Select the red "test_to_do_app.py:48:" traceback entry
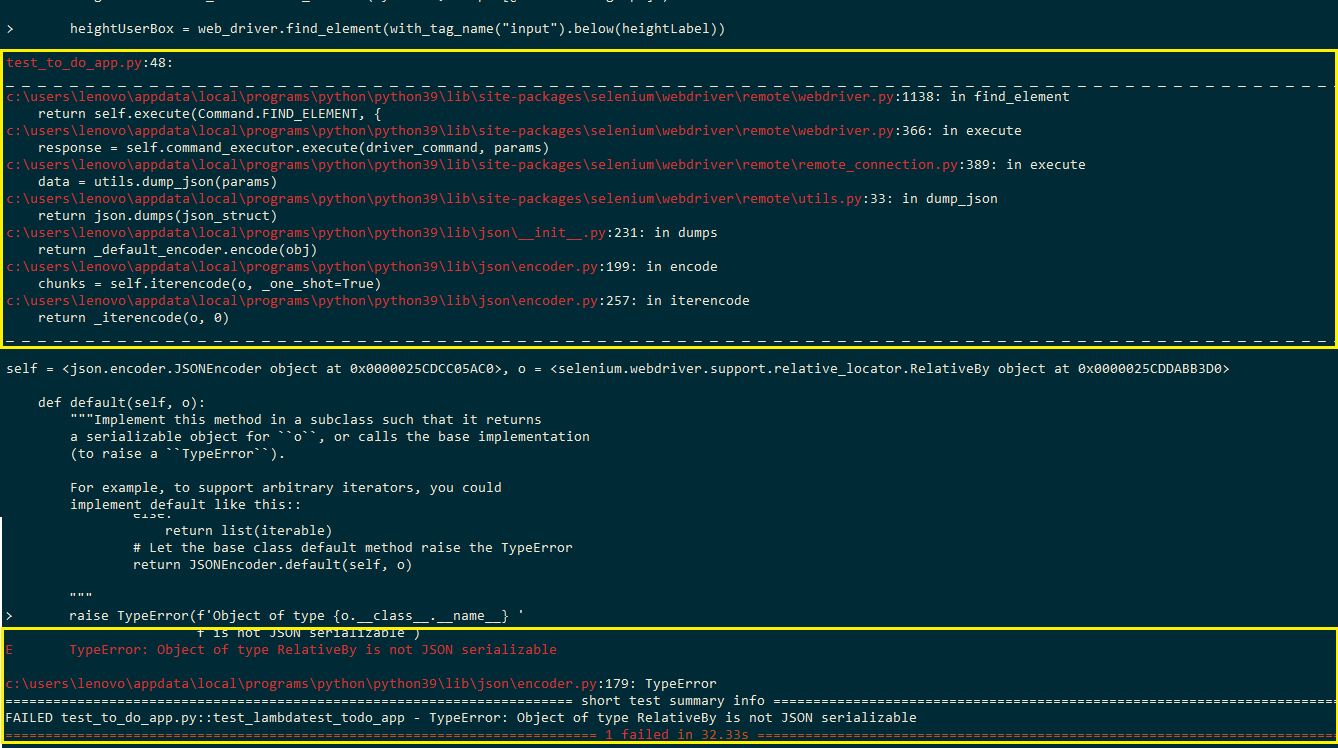This screenshot has width=1338, height=748. [x=89, y=63]
